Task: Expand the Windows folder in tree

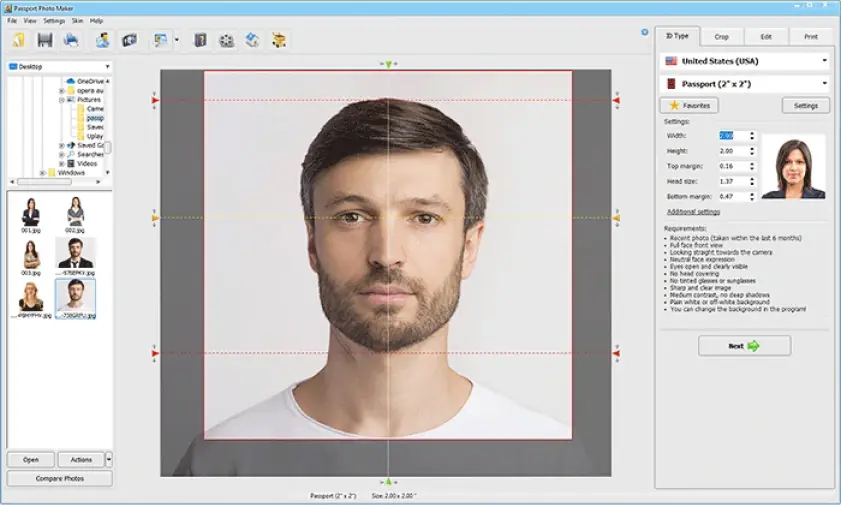Action: (42, 172)
